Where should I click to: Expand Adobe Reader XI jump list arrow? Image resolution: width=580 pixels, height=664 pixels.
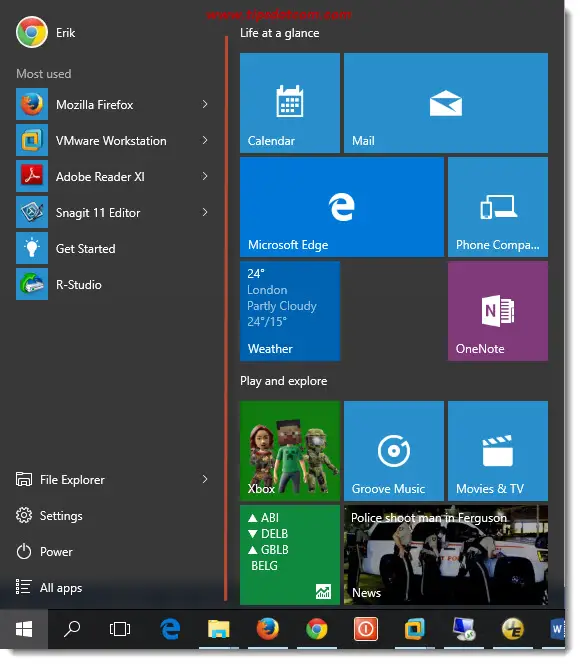205,176
